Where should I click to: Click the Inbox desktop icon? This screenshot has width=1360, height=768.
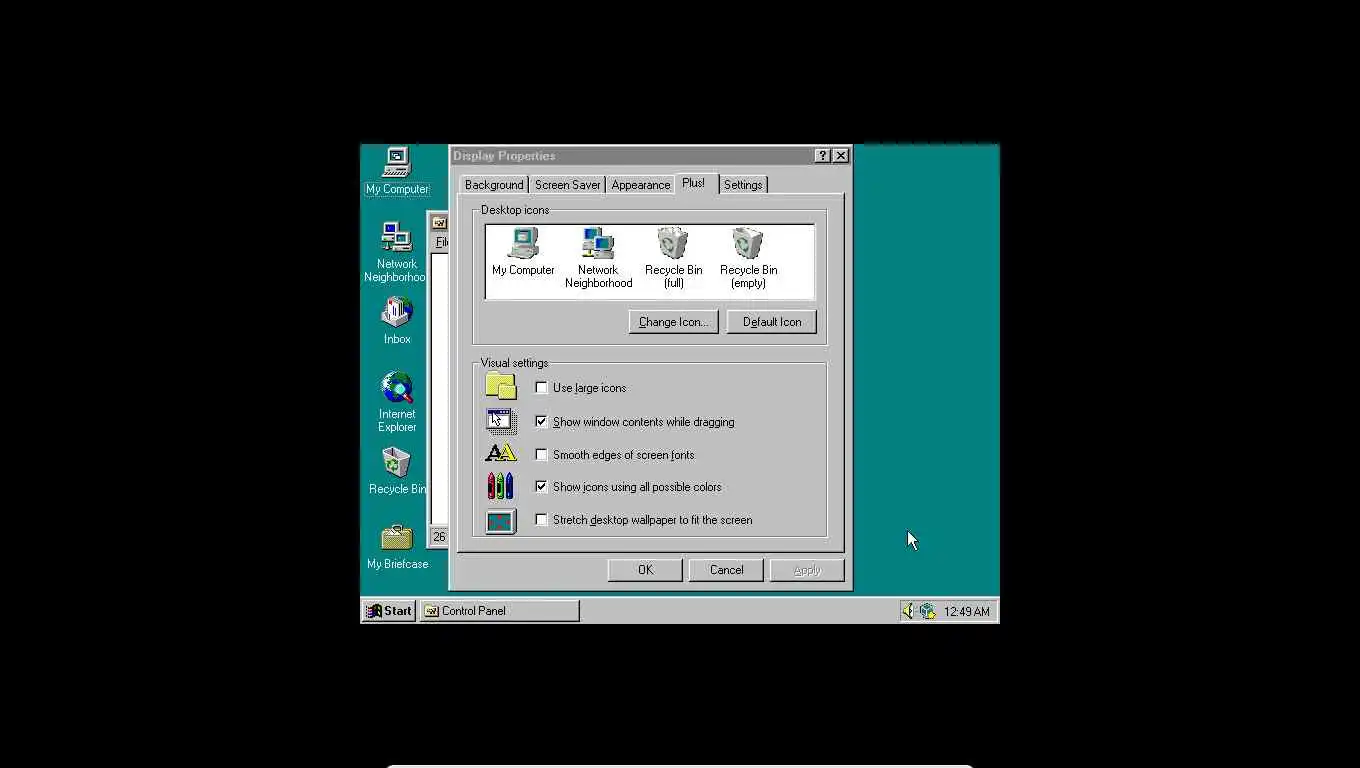[x=397, y=321]
